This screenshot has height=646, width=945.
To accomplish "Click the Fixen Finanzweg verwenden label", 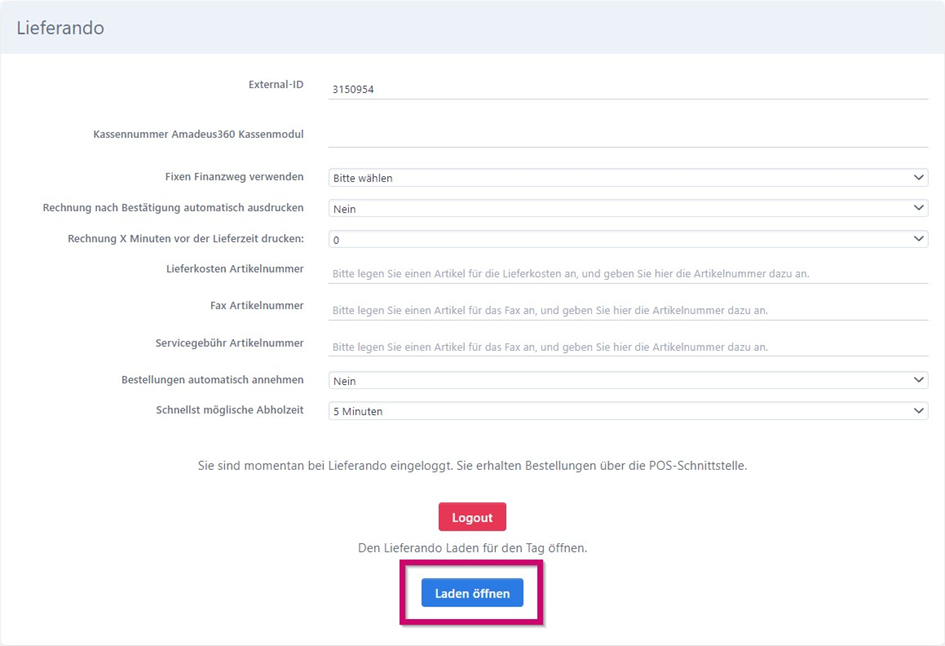I will 234,177.
